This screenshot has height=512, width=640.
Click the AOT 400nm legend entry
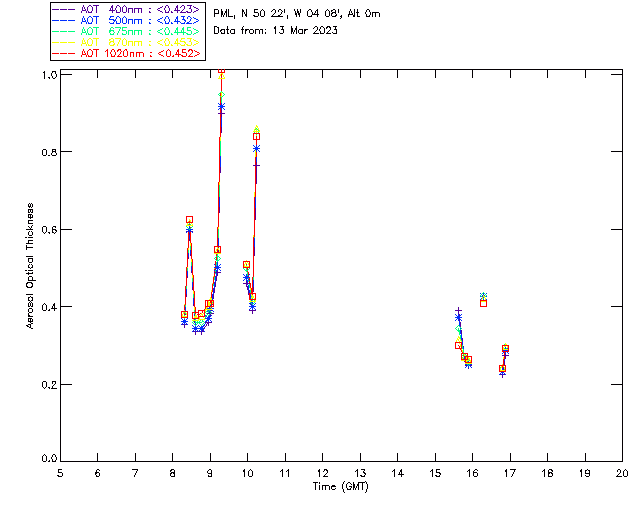(x=127, y=9)
